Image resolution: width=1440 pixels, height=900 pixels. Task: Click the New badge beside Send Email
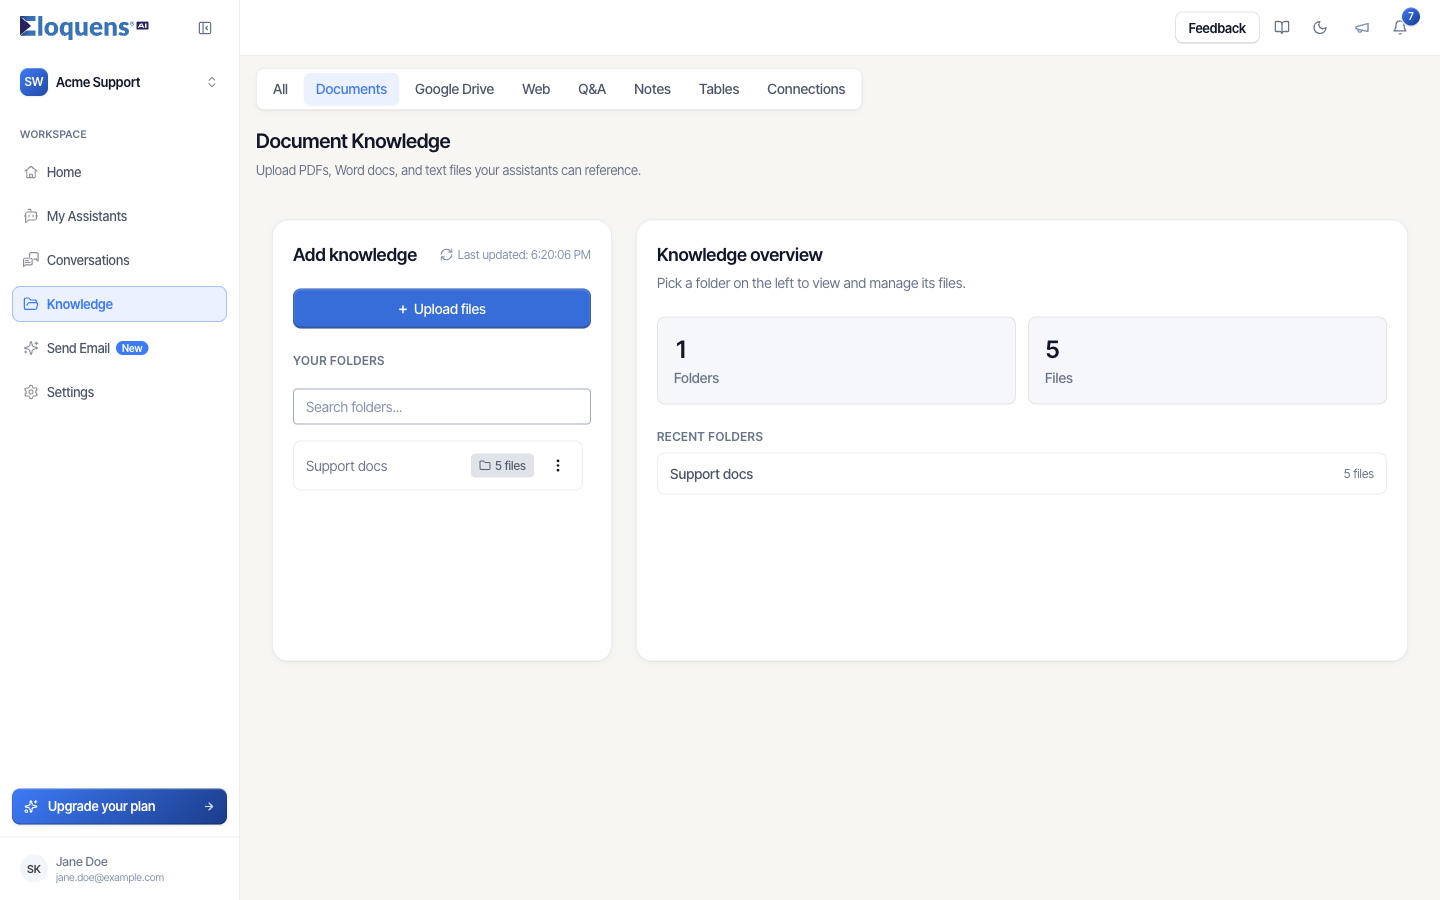(x=132, y=348)
